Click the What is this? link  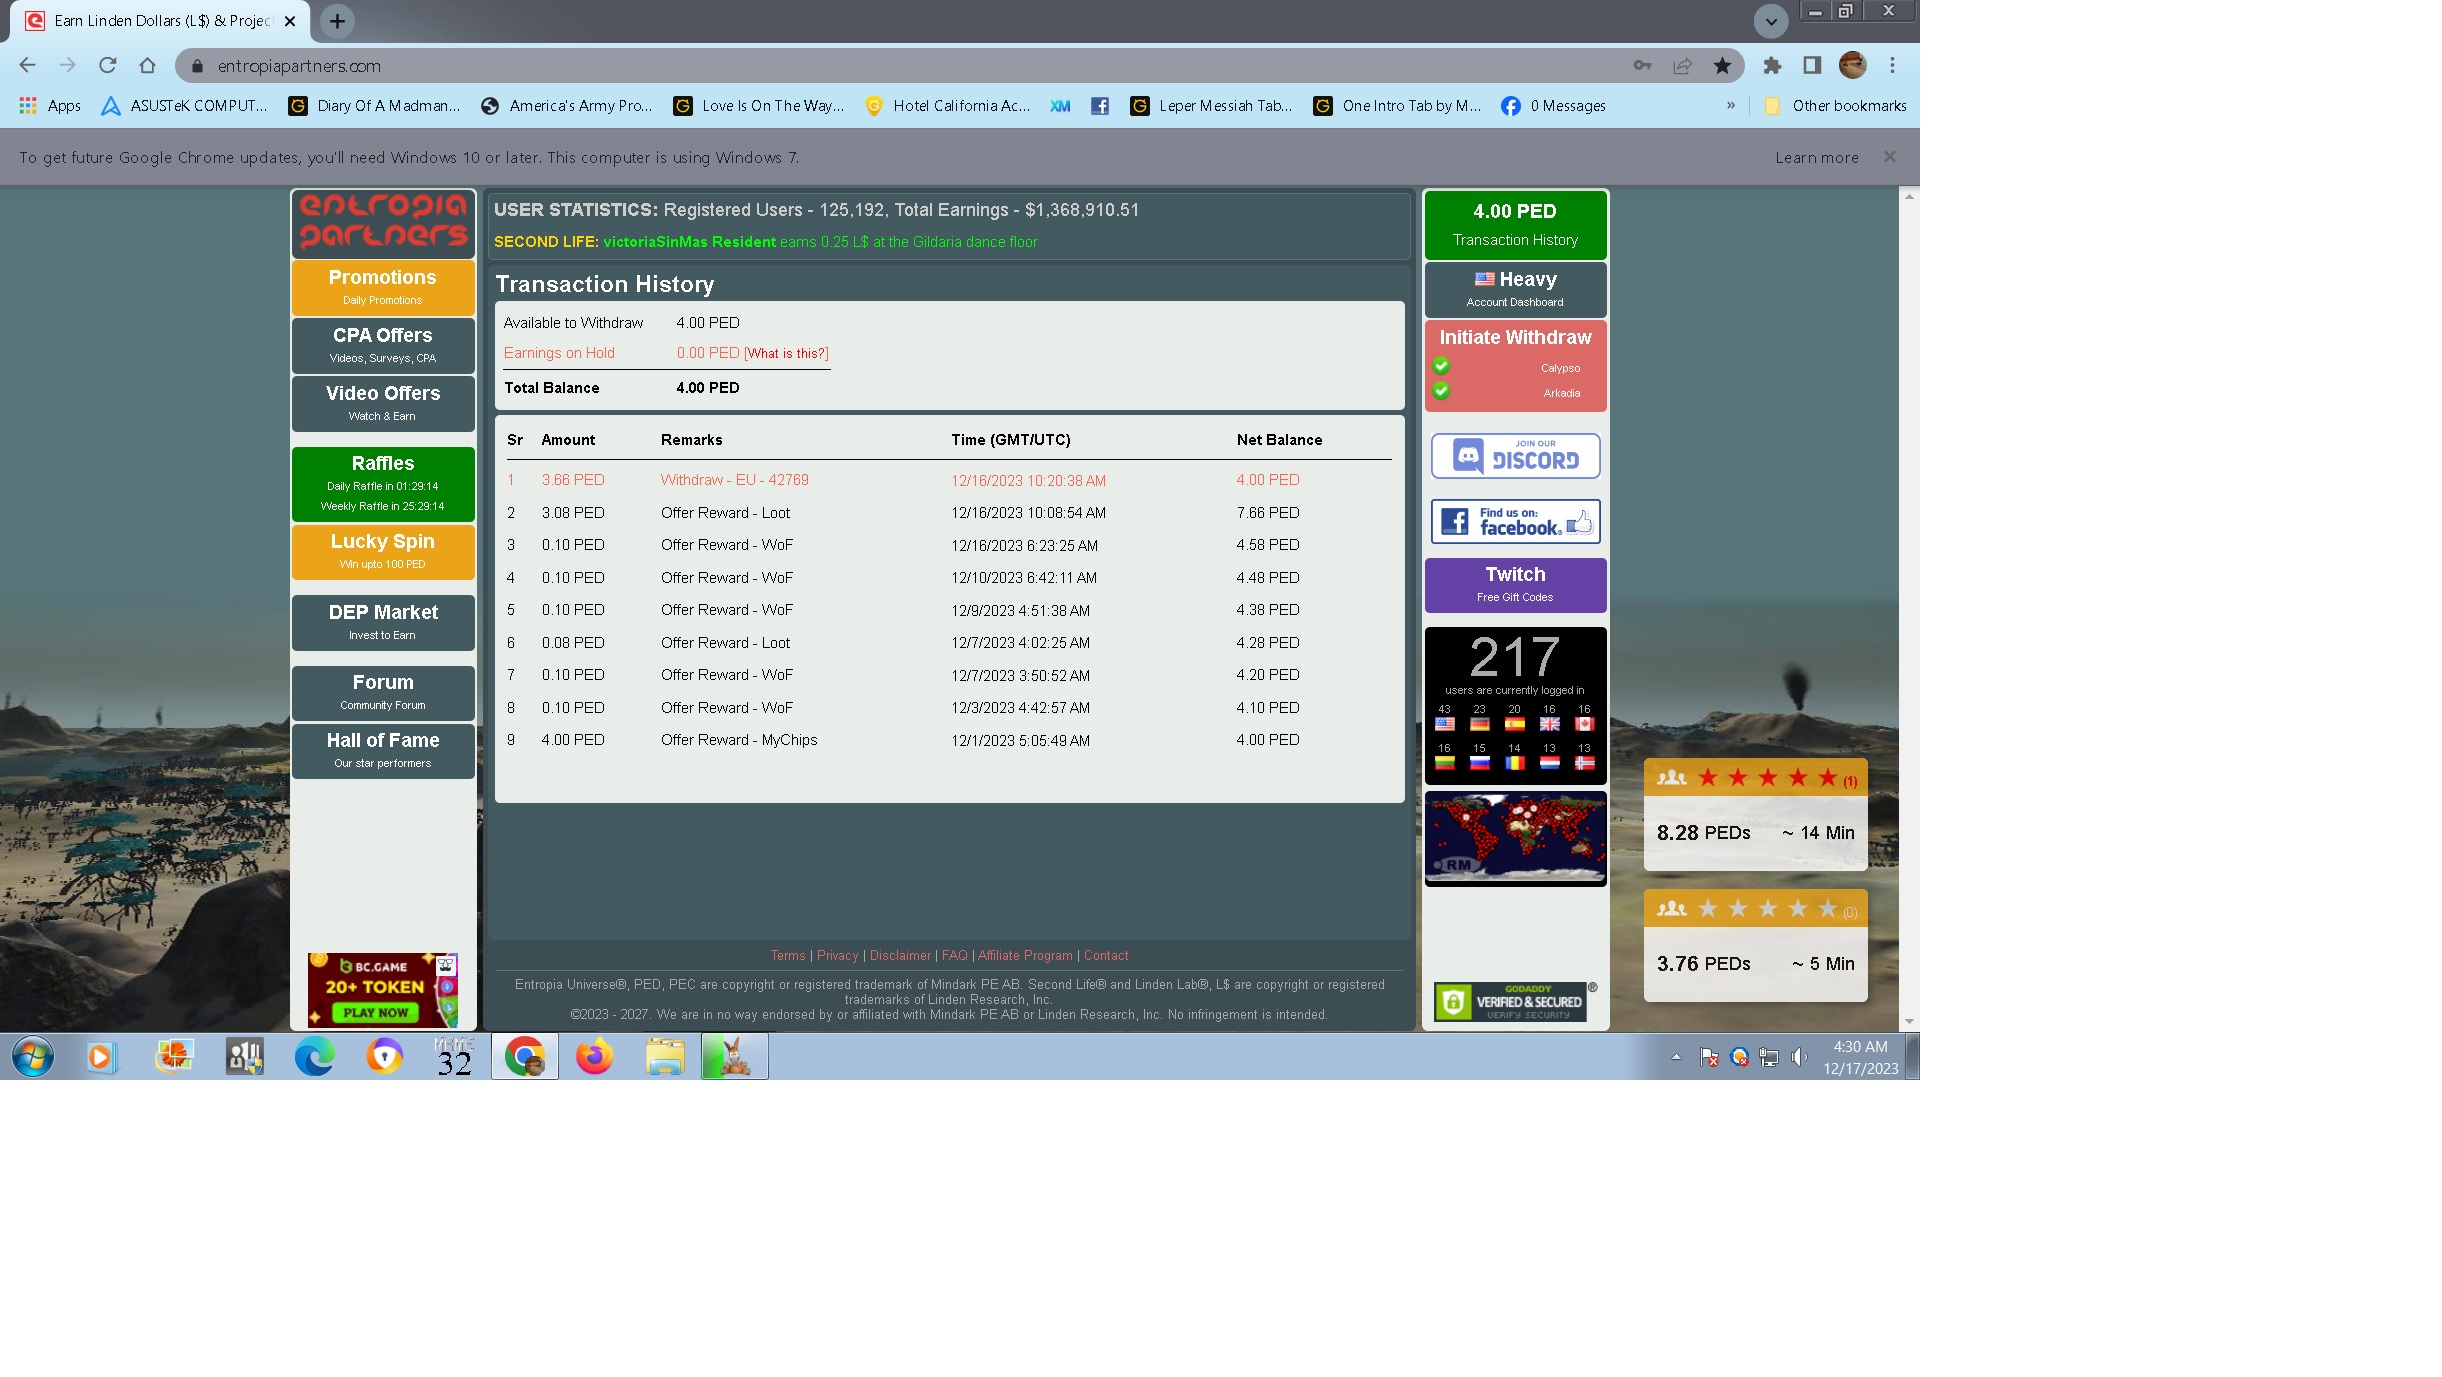(786, 353)
